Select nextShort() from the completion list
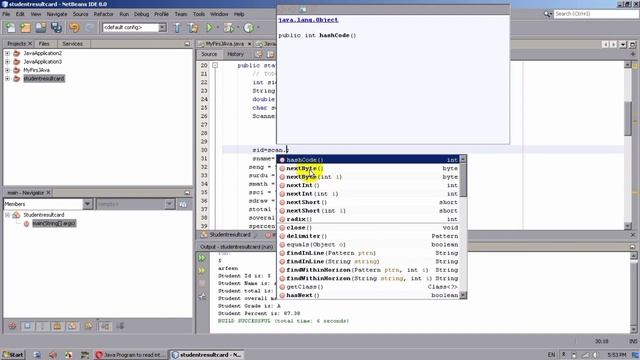Viewport: 640px width, 360px height. click(369, 202)
